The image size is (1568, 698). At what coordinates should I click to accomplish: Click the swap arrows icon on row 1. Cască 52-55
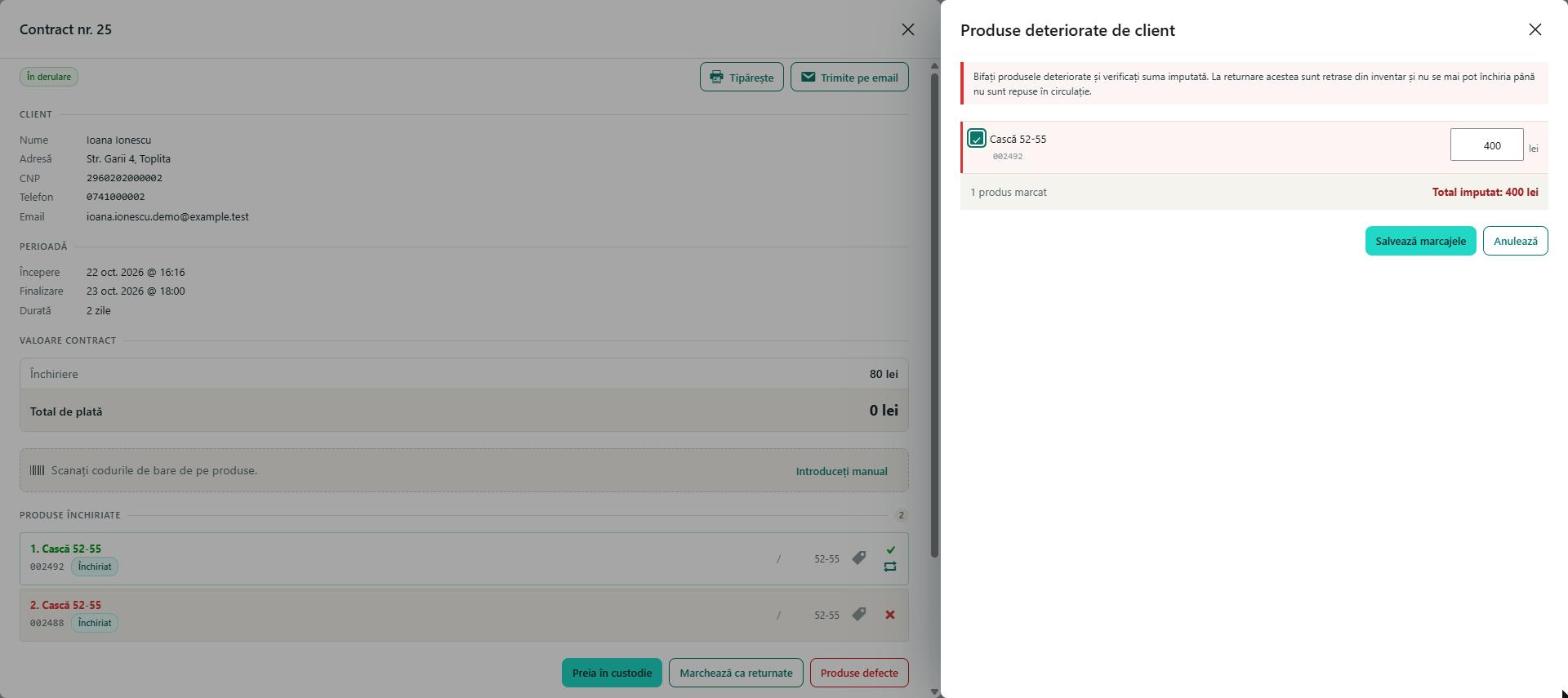click(890, 567)
